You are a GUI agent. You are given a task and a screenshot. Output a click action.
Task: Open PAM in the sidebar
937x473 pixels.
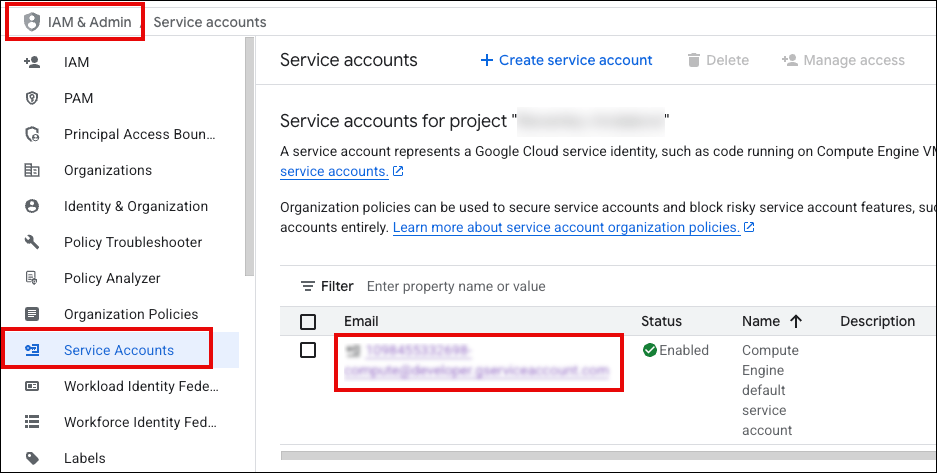coord(78,98)
